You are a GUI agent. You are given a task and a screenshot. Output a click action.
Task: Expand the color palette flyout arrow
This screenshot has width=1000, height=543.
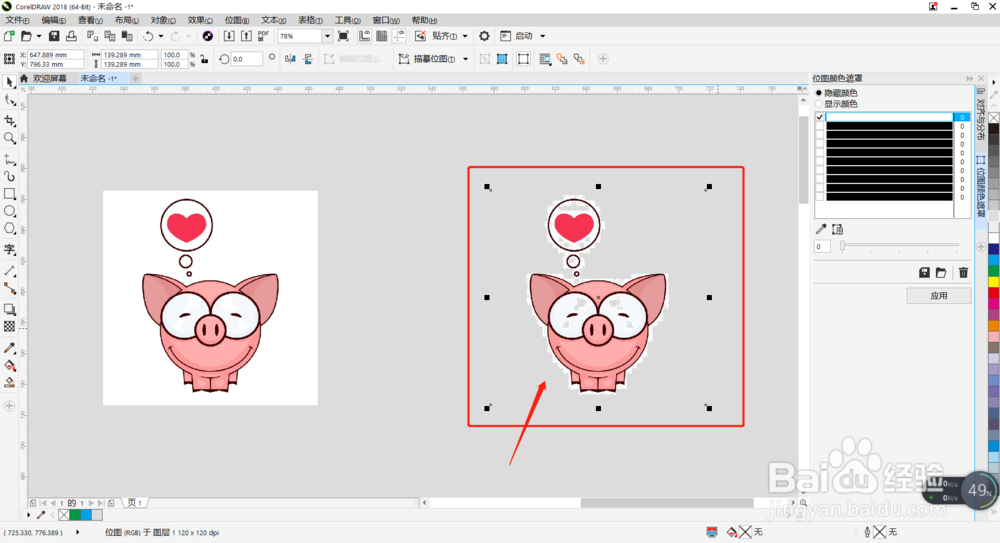tap(994, 82)
